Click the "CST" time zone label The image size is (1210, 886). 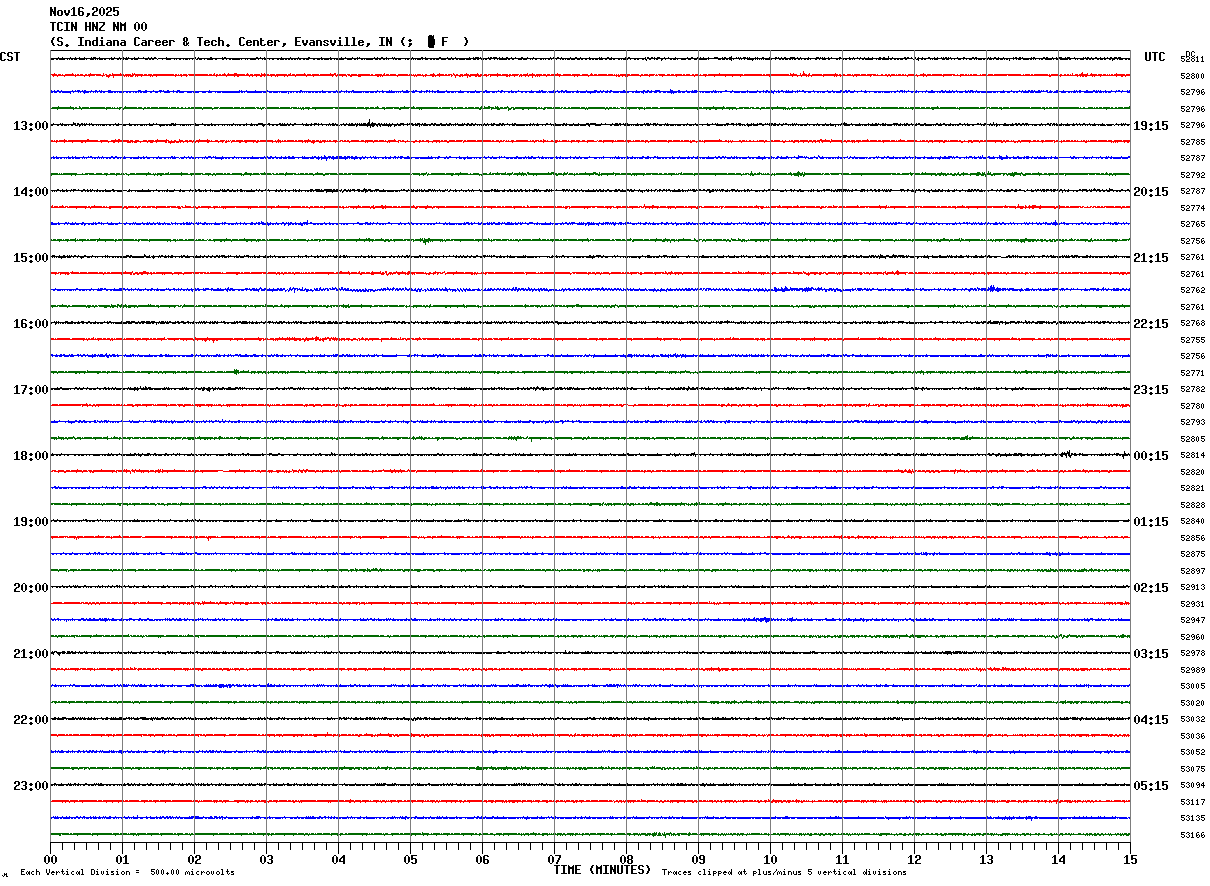pos(10,57)
